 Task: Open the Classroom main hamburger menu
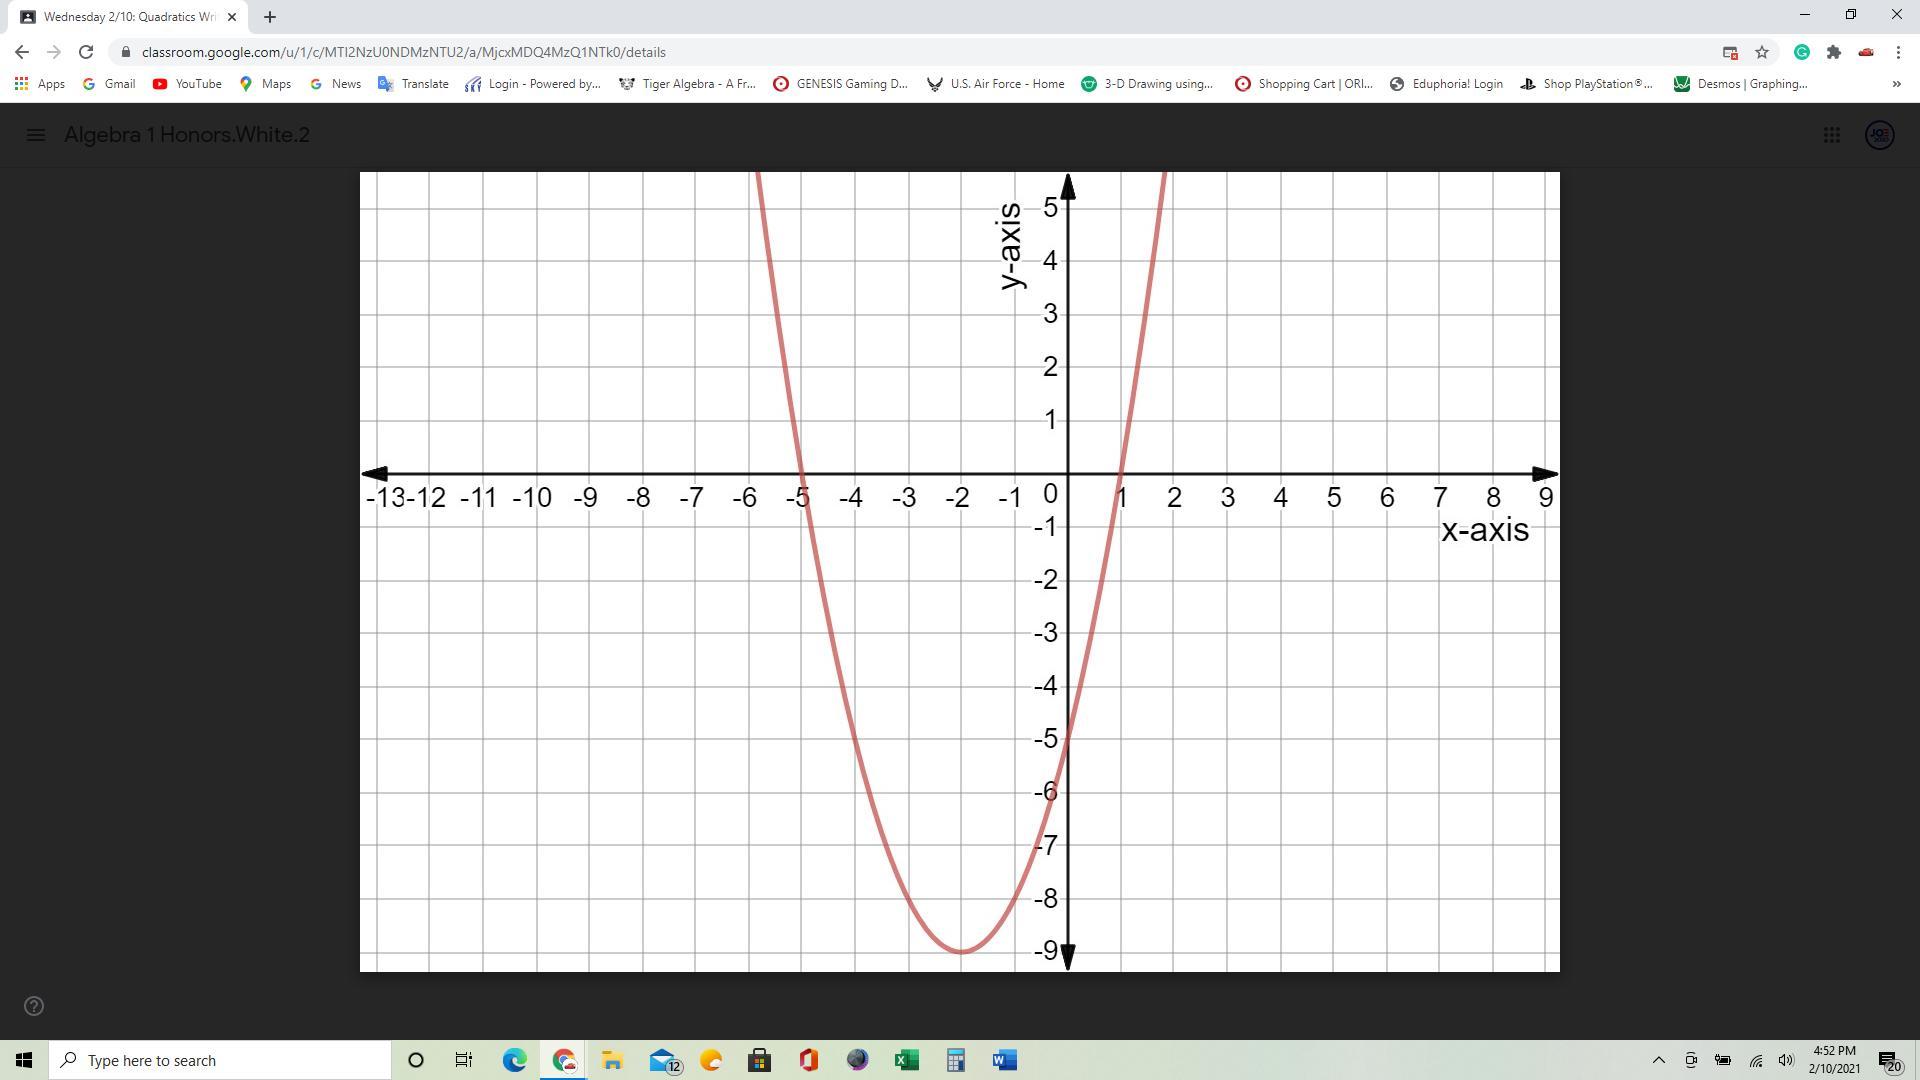pos(35,135)
